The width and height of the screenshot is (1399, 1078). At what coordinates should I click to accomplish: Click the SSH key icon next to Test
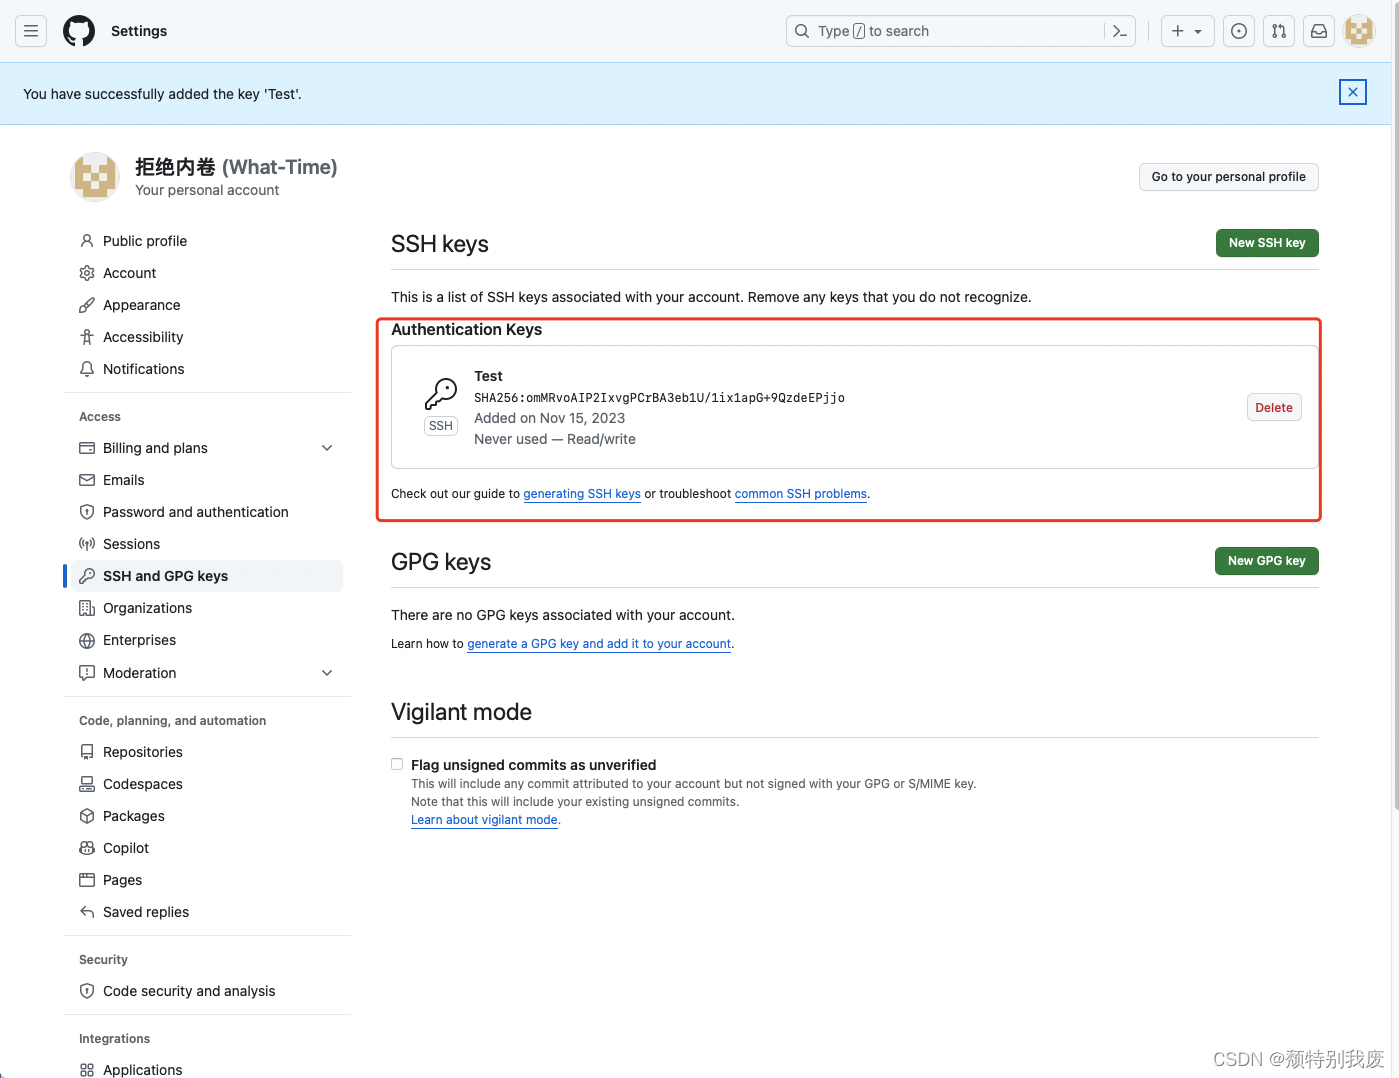point(440,392)
